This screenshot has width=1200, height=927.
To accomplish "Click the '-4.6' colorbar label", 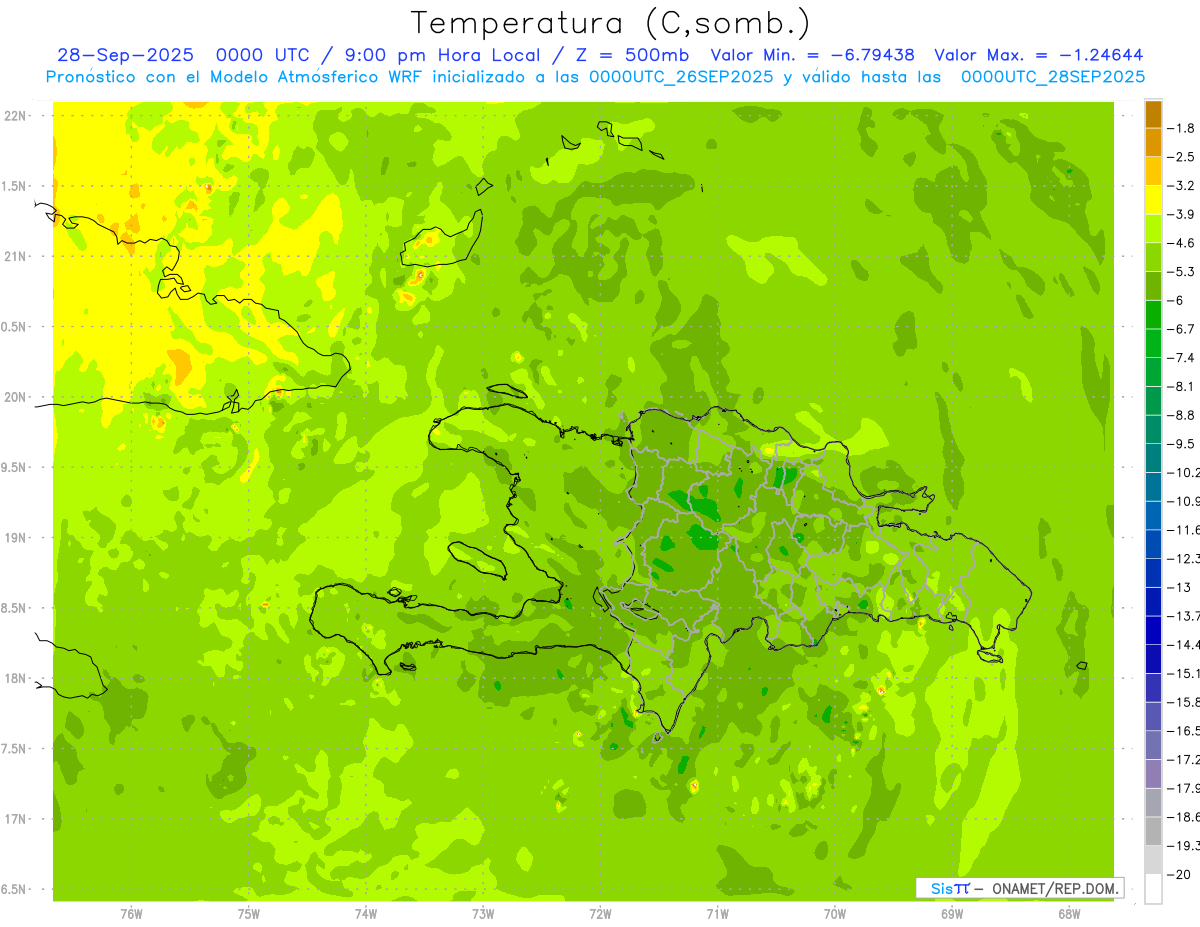I will [x=1183, y=243].
